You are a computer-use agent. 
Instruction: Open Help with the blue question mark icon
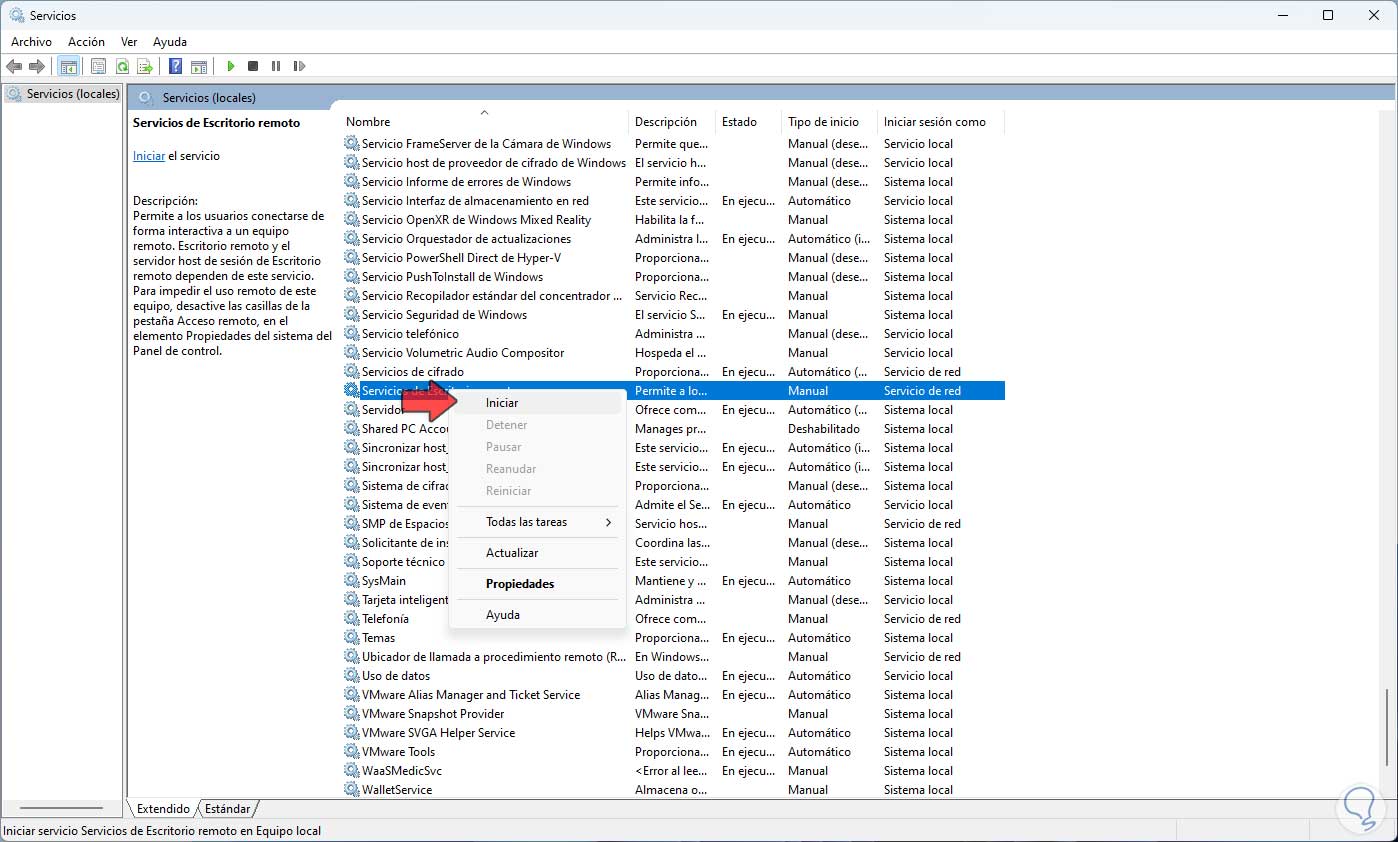(175, 66)
